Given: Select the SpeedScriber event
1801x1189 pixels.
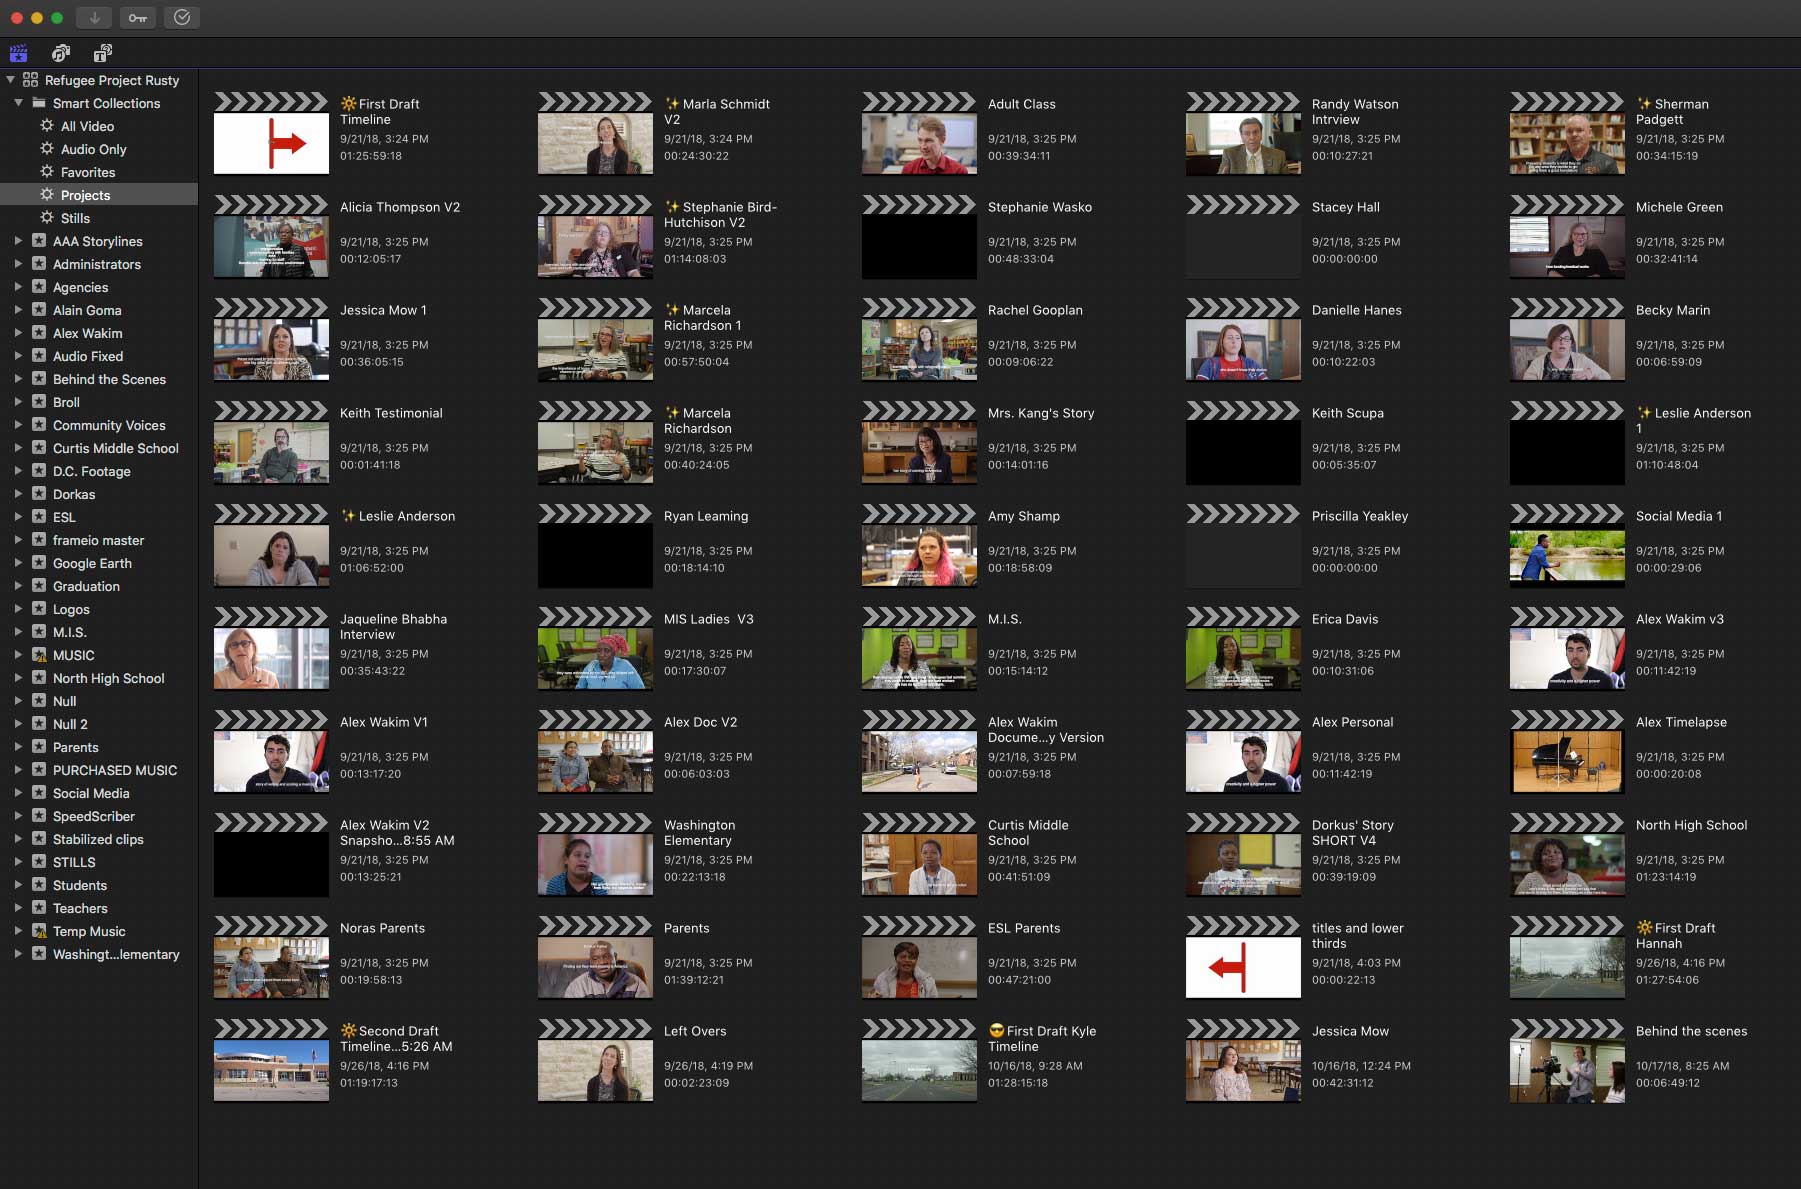Looking at the screenshot, I should 99,816.
